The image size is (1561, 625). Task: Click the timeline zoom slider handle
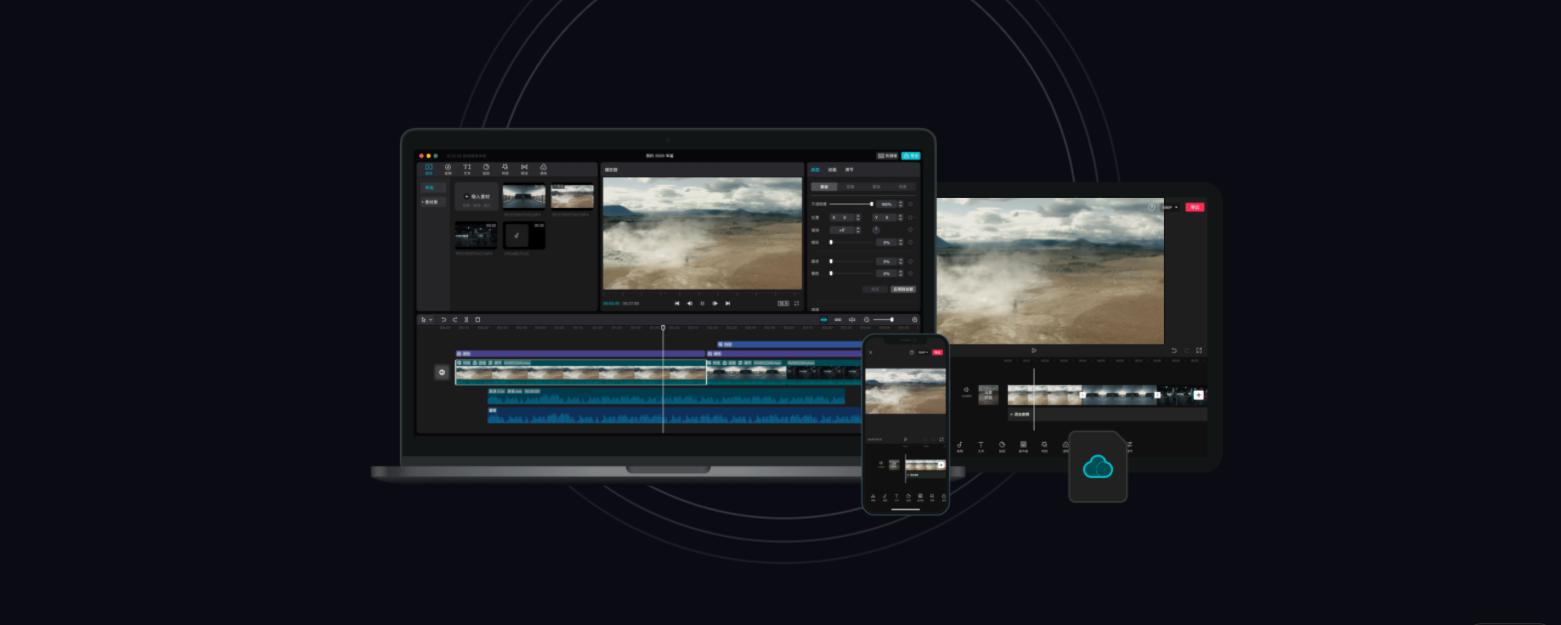(891, 320)
